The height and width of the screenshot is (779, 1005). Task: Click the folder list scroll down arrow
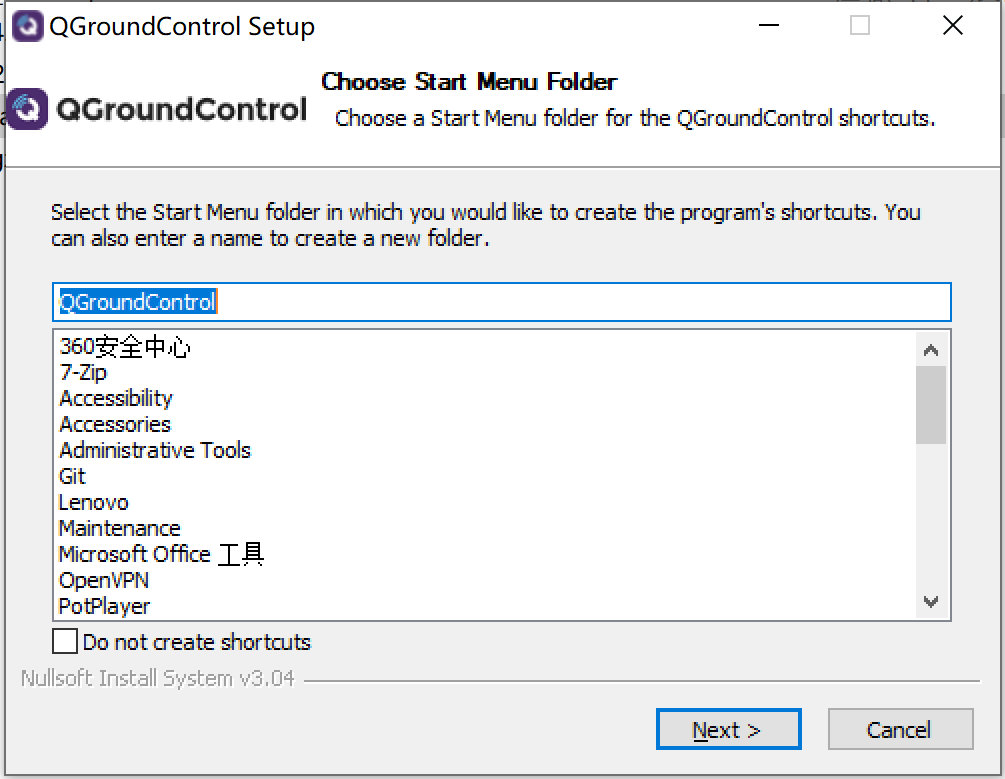(x=931, y=602)
